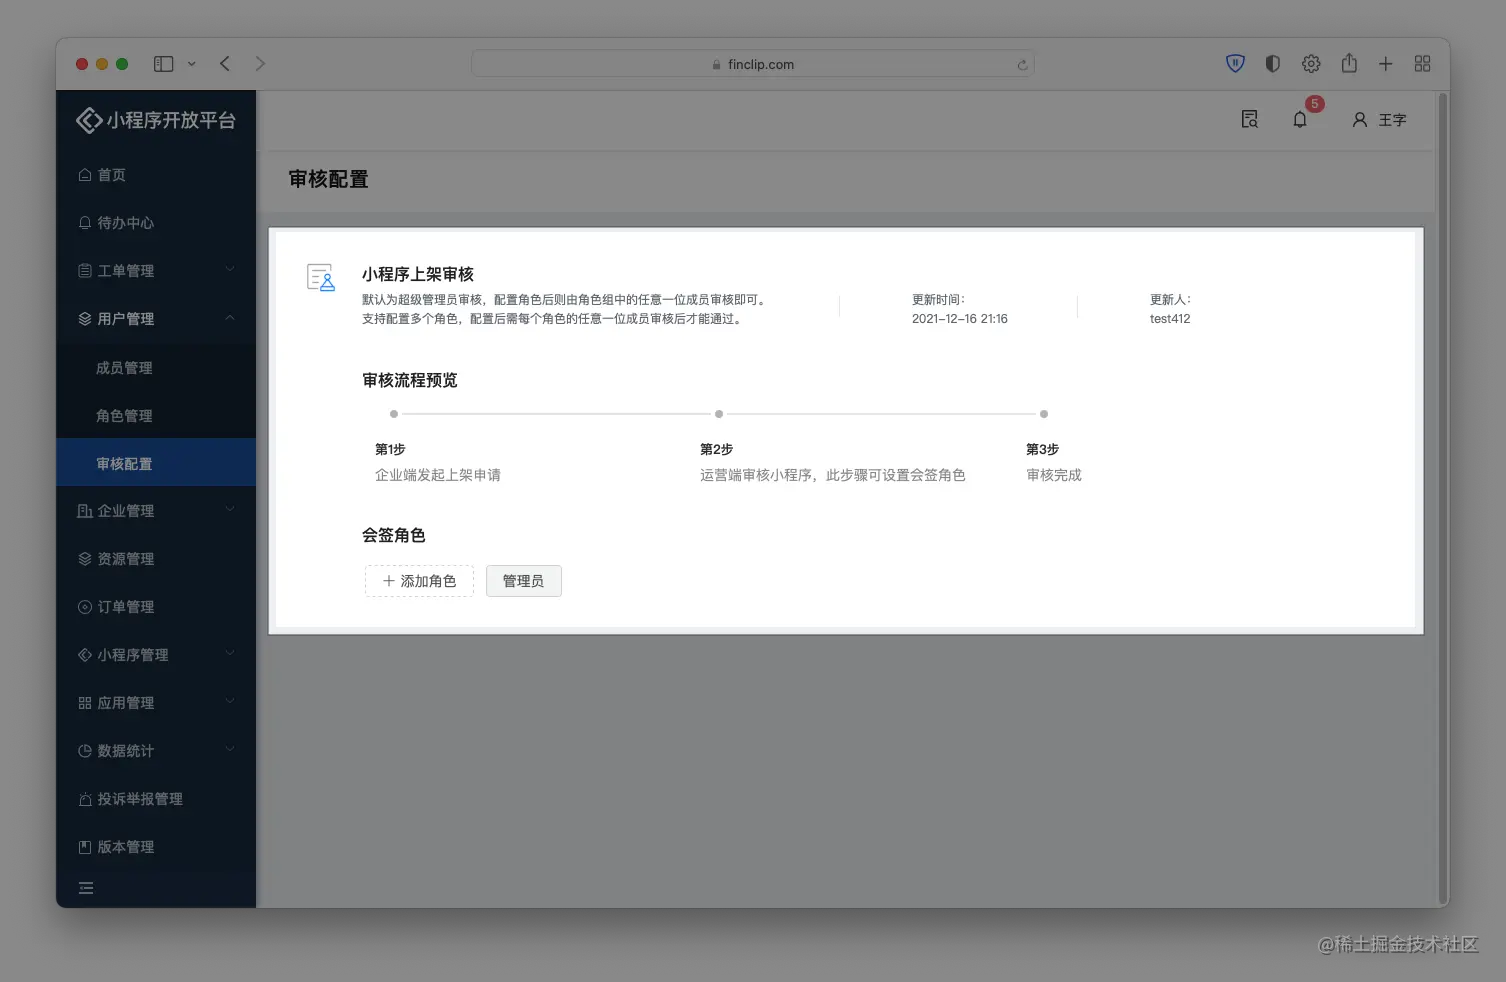Click the 第2步 step dot
1506x982 pixels.
tap(719, 414)
